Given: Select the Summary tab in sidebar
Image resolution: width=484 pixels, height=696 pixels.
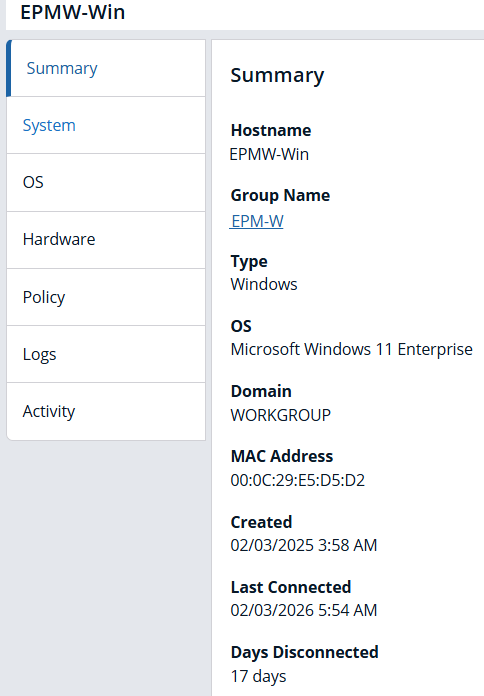Looking at the screenshot, I should tap(106, 68).
